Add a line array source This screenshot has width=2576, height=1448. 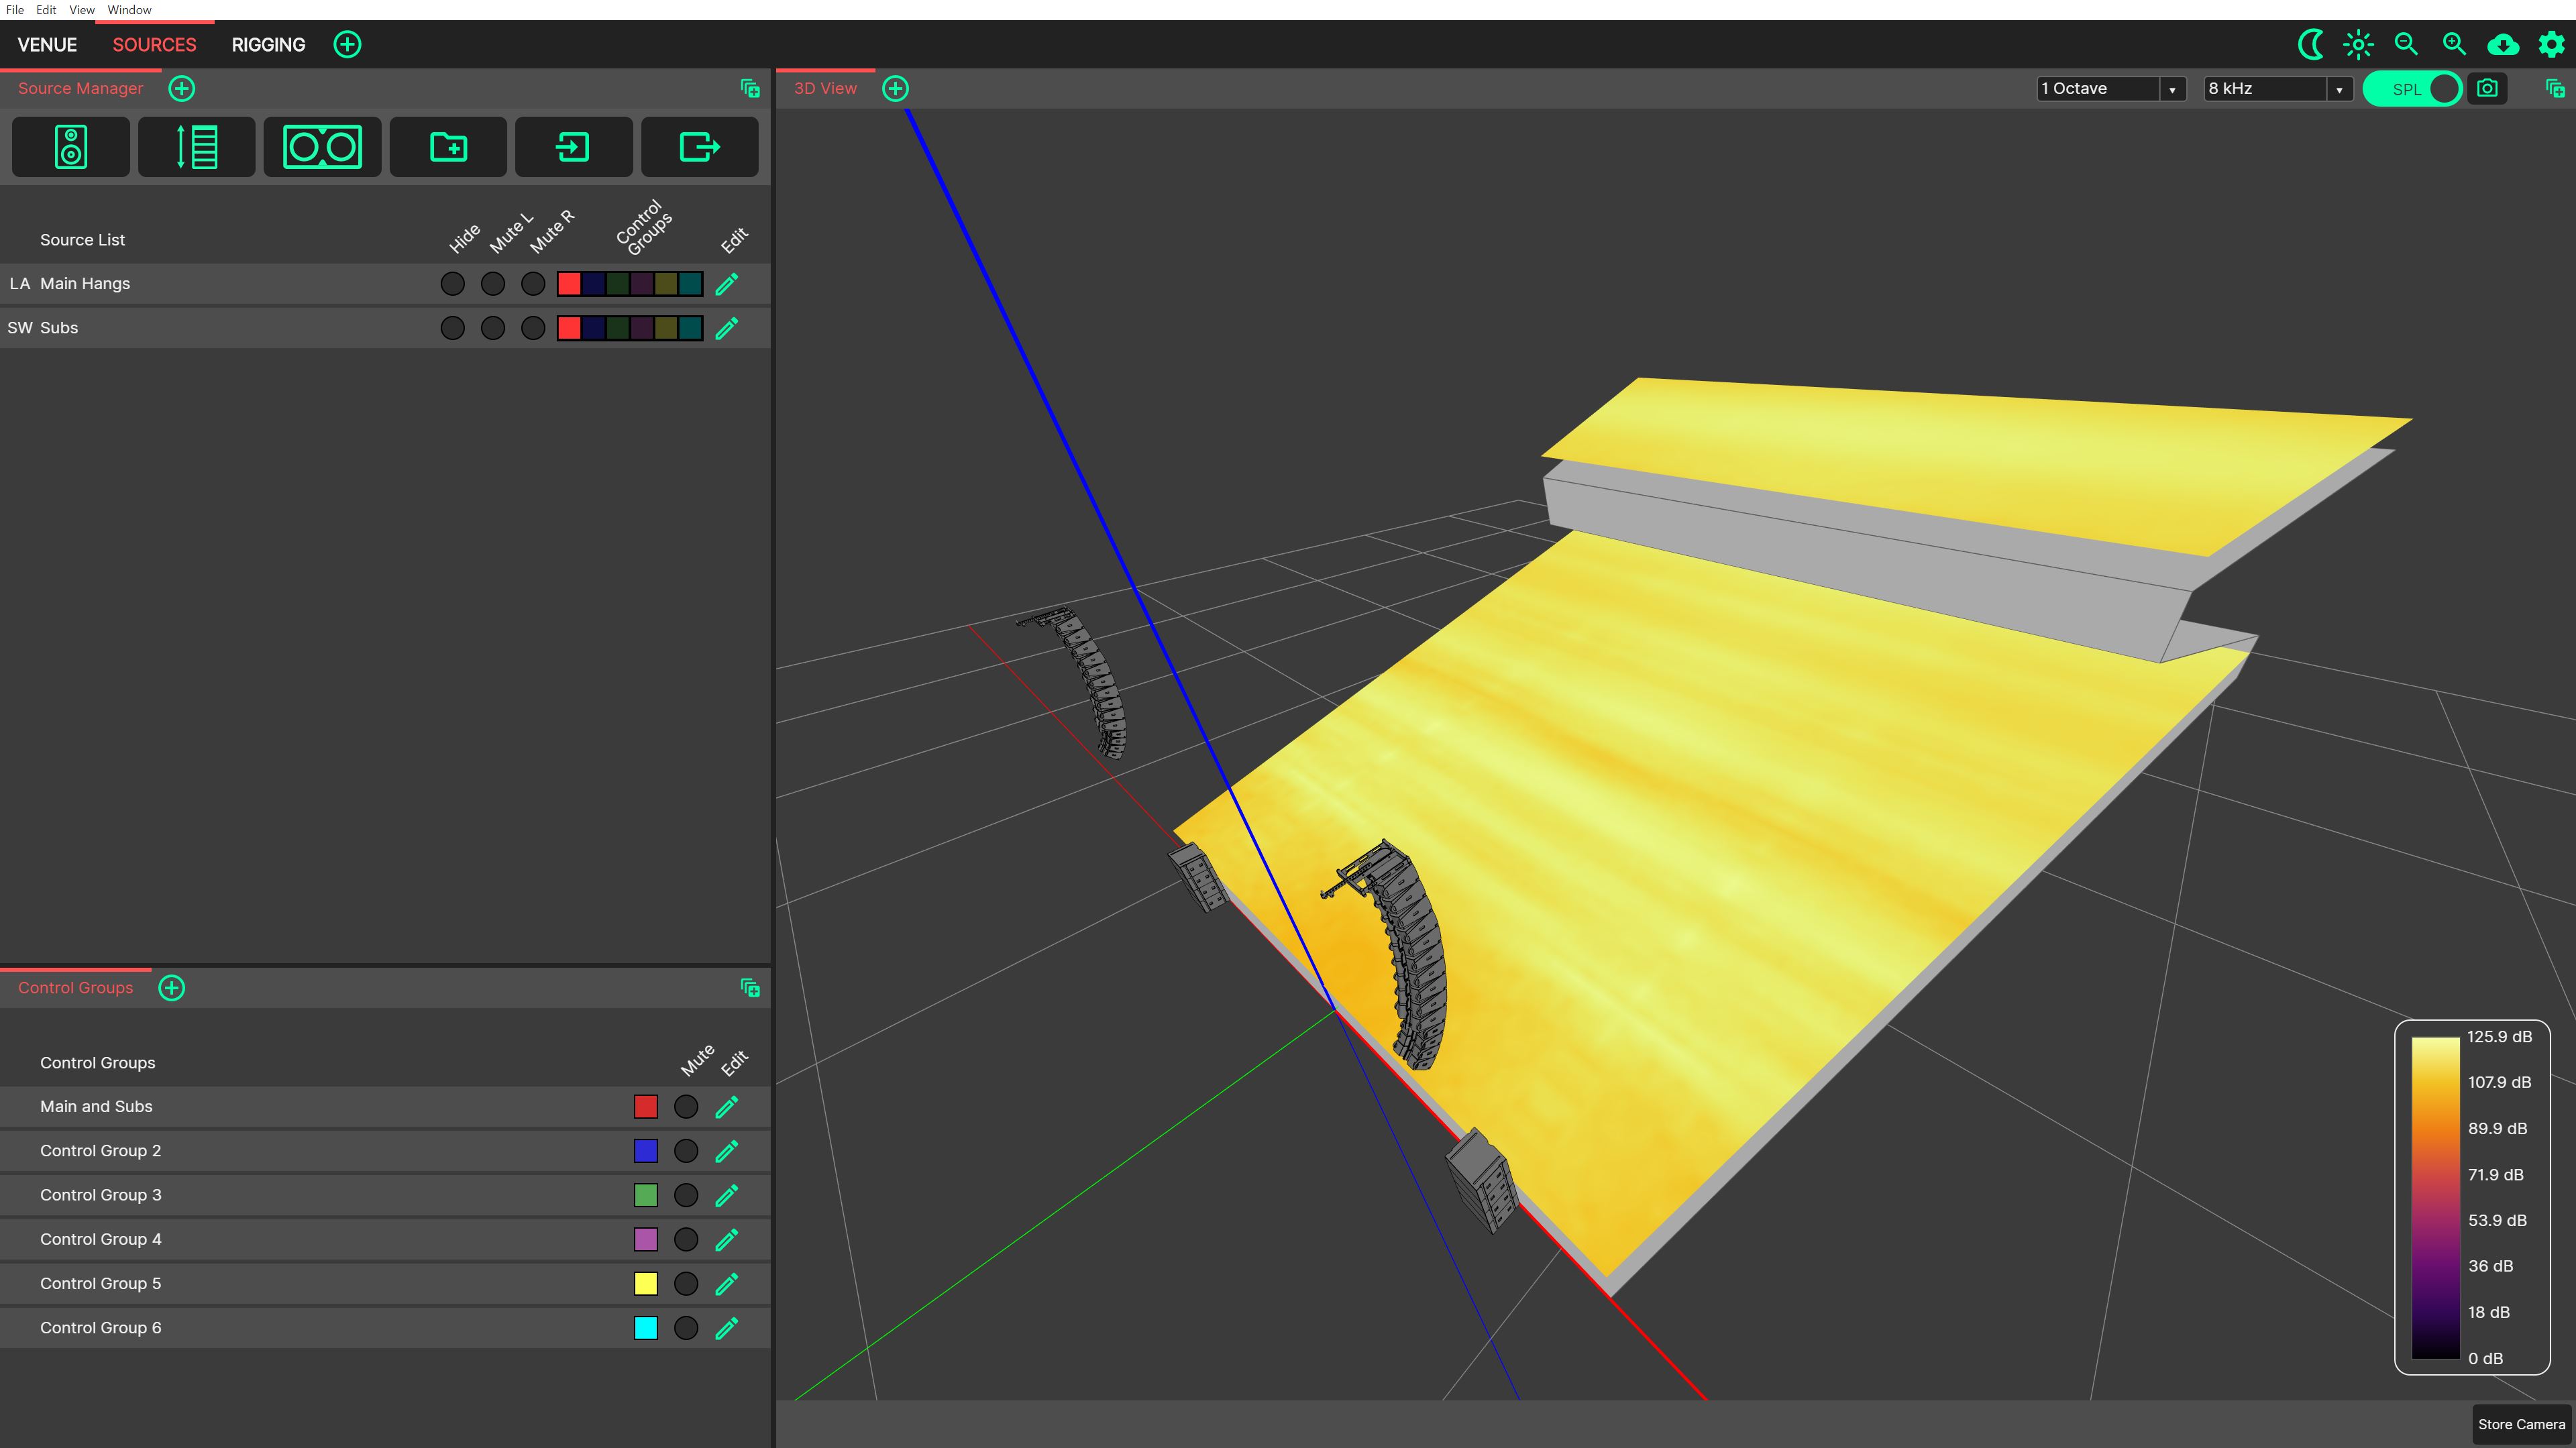(x=196, y=147)
